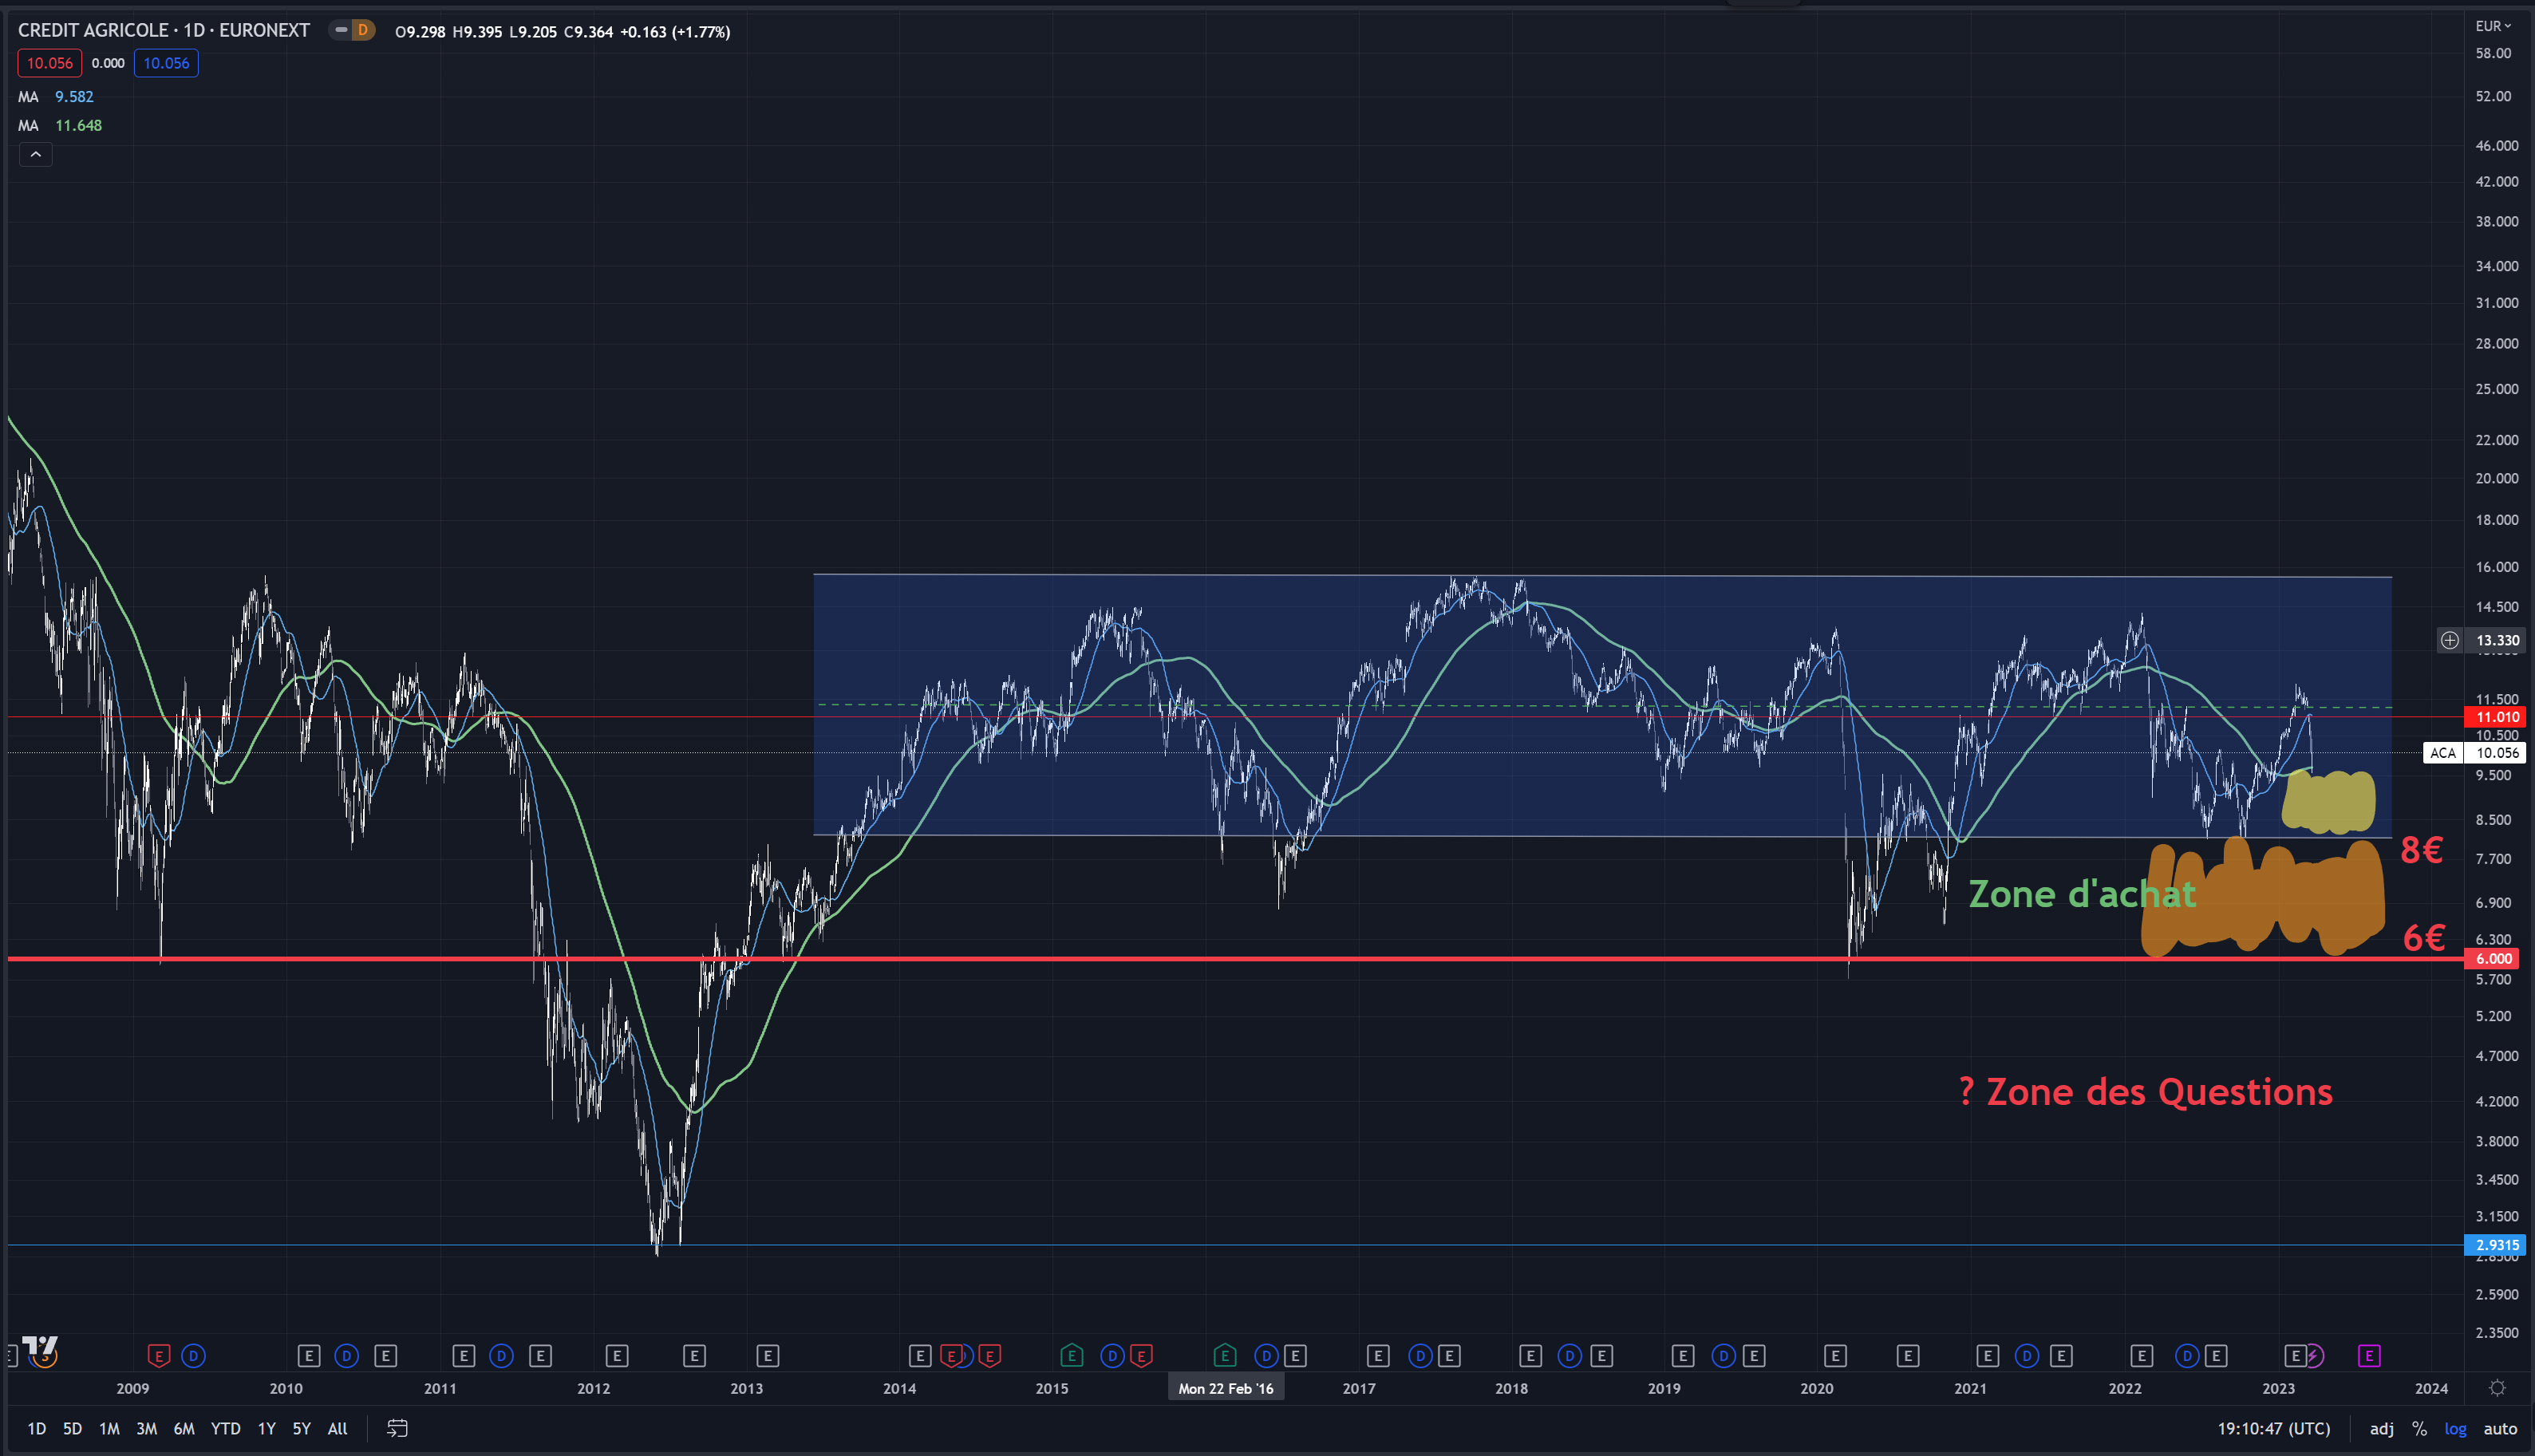
Task: Open the blue D dividend marker in 2017
Action: (1420, 1356)
